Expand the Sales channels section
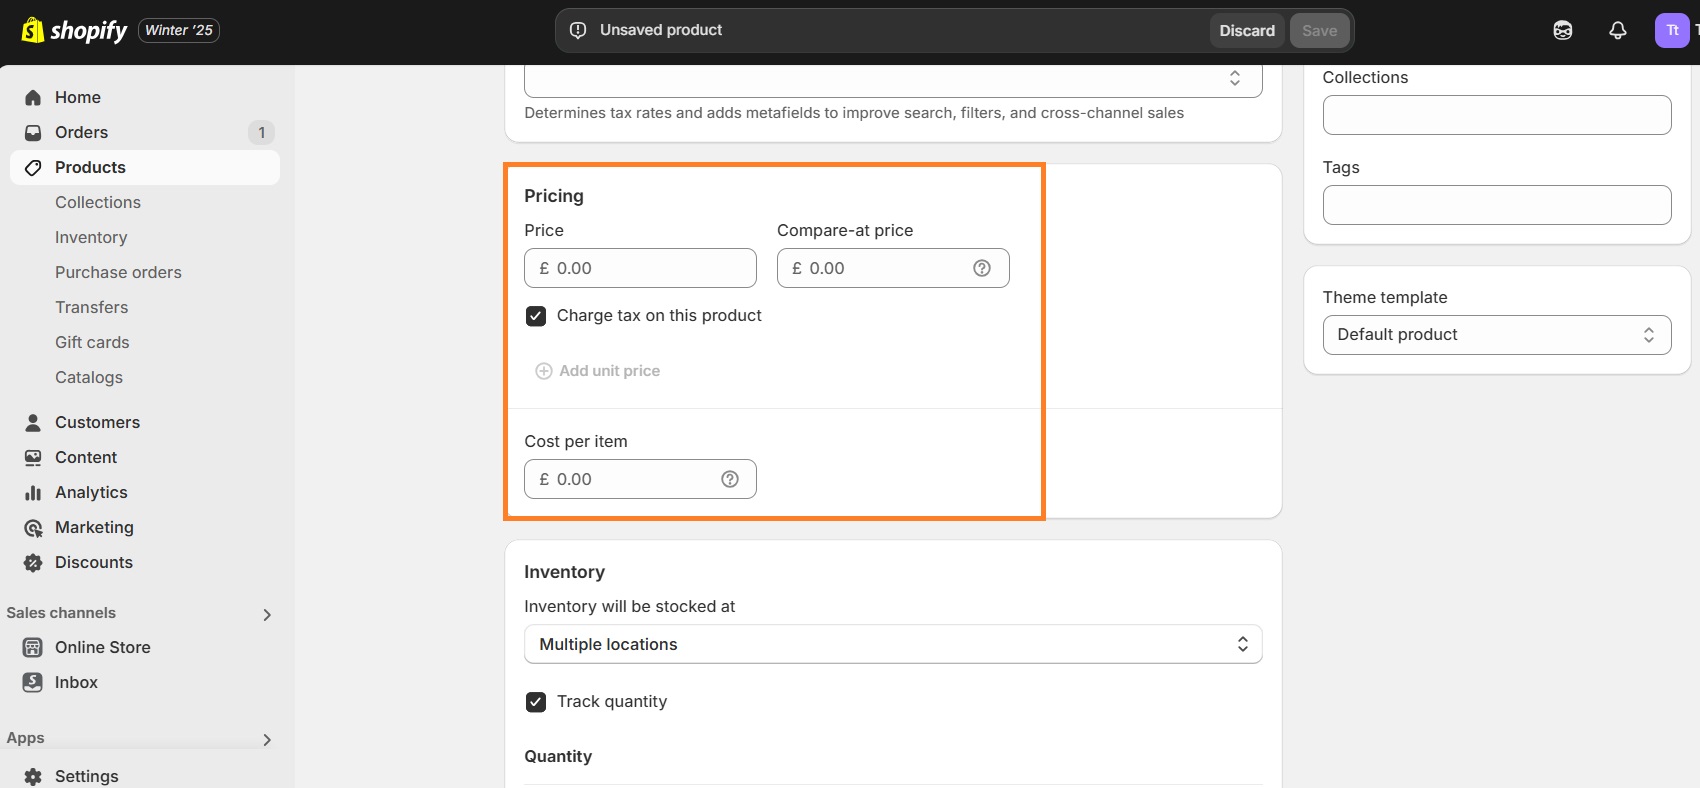 266,614
